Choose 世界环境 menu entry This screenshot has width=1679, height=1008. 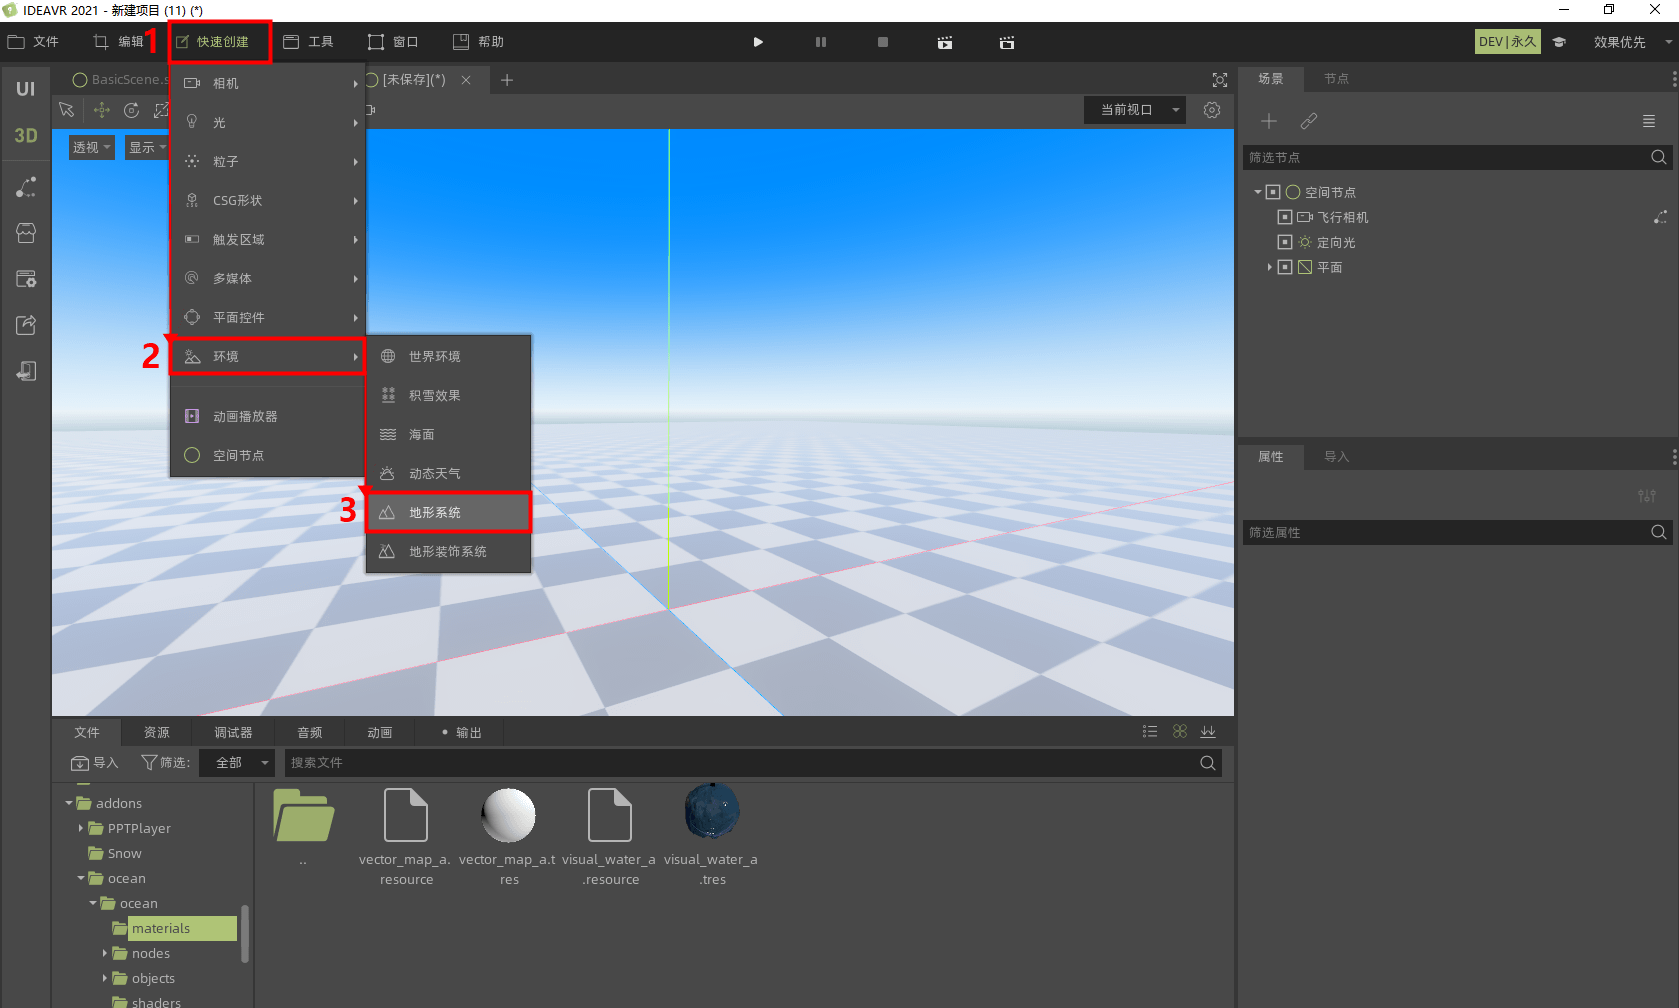point(448,356)
